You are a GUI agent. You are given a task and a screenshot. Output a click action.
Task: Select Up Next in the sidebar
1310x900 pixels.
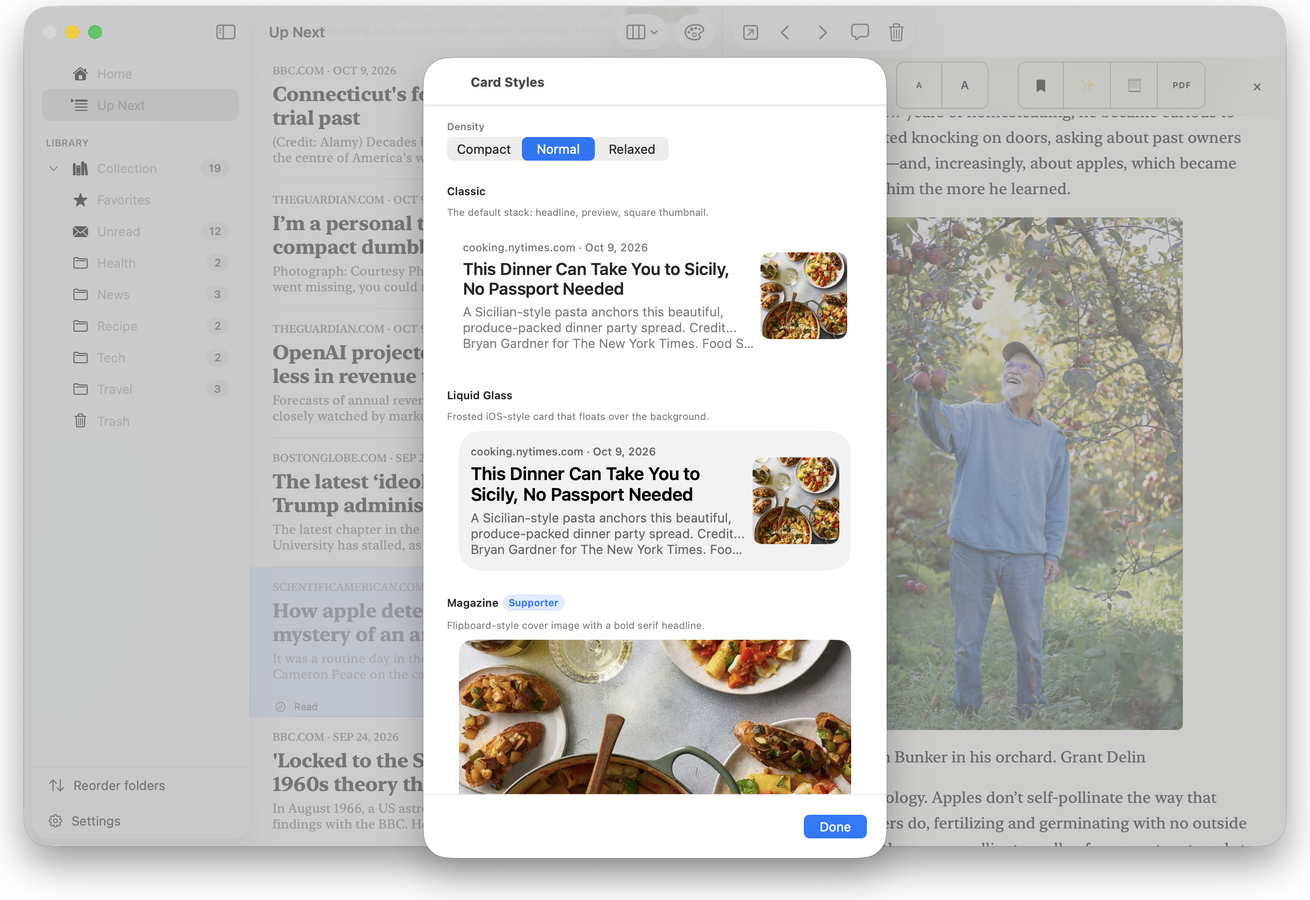pos(140,105)
